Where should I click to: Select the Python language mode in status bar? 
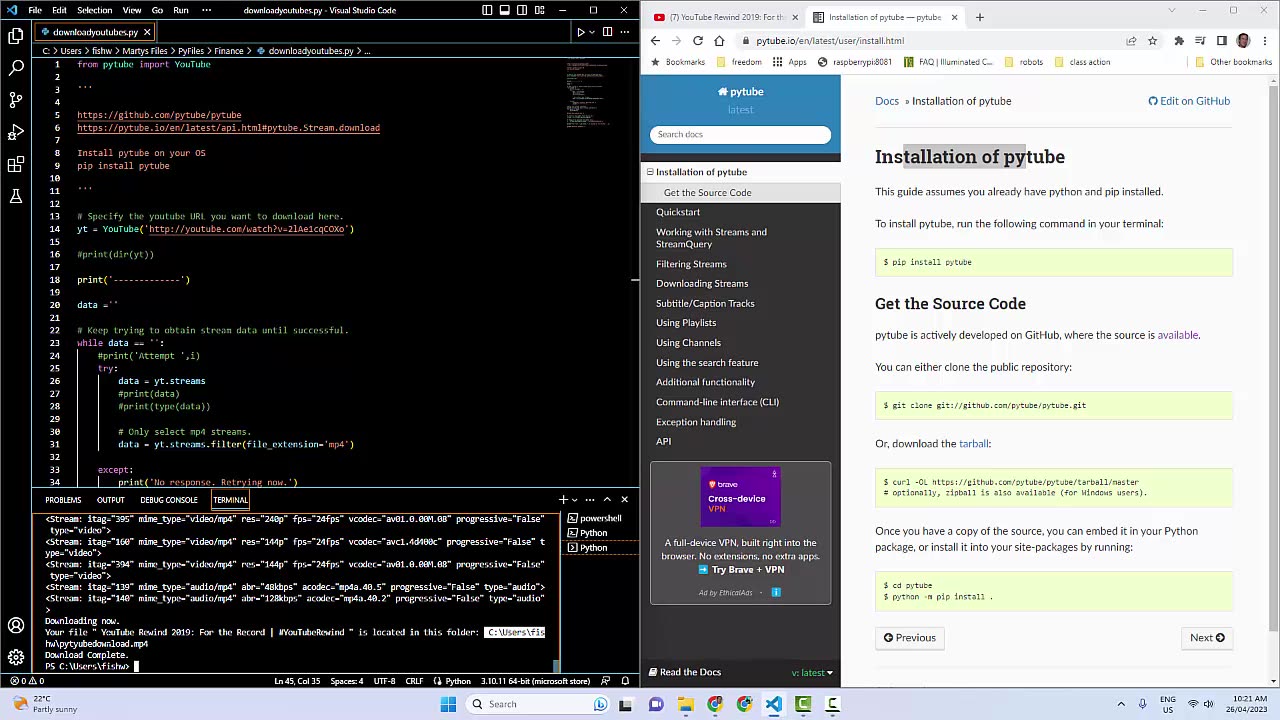(x=458, y=681)
